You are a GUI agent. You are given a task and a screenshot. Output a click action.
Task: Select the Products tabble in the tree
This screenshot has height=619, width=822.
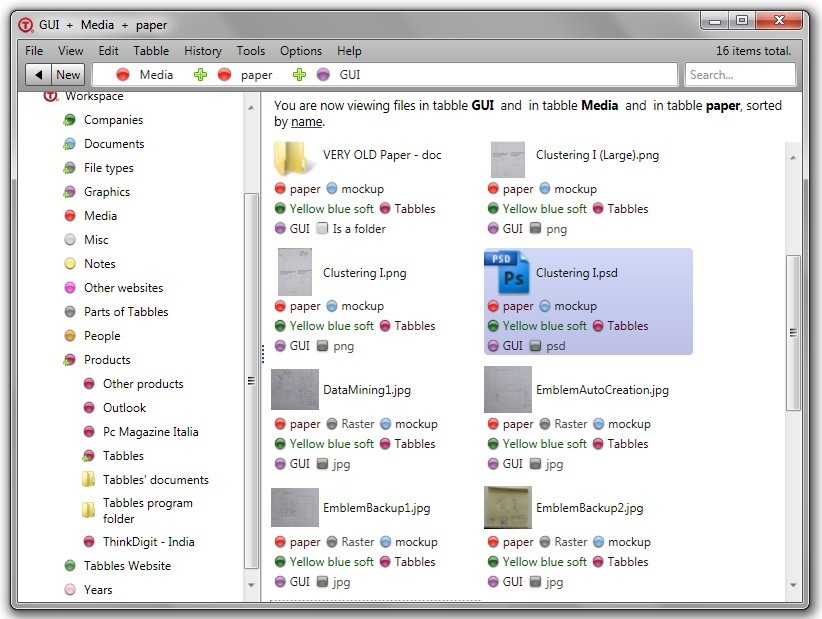[x=107, y=360]
